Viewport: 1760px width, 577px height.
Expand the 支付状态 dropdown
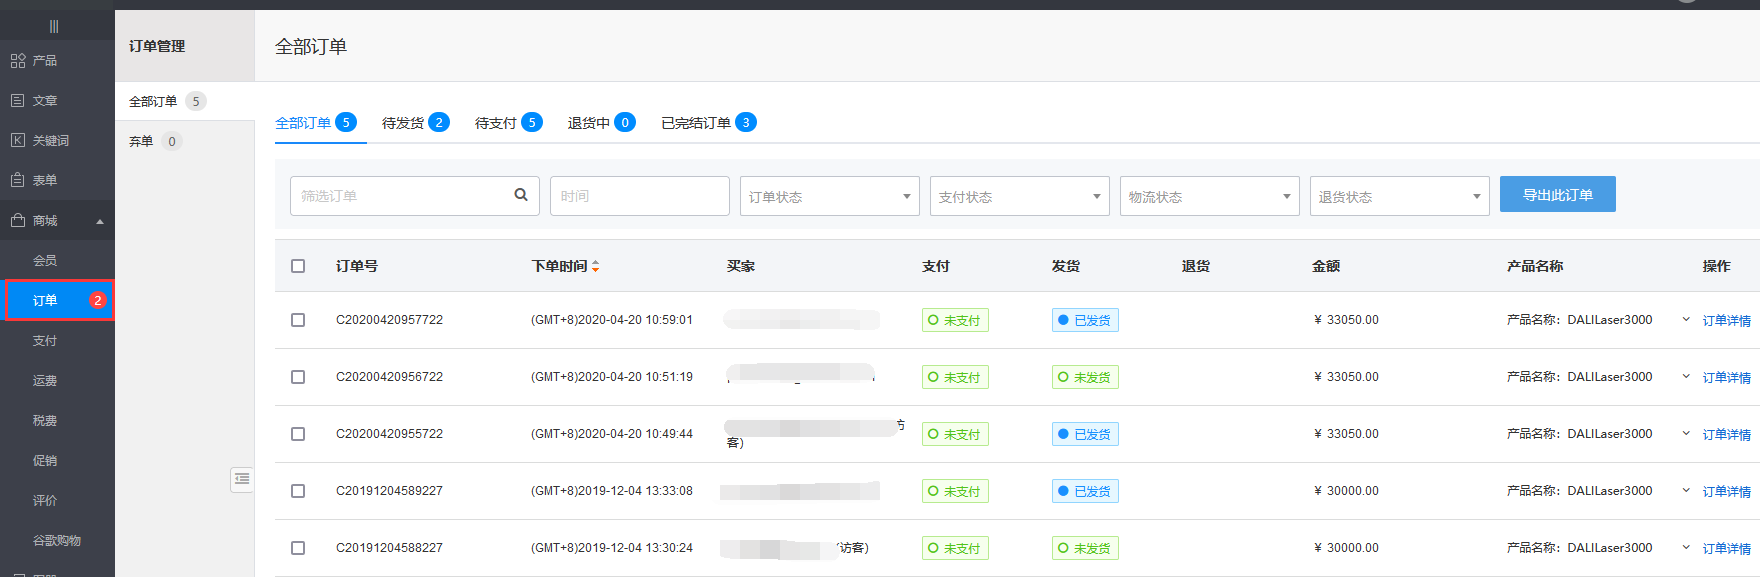(1019, 196)
